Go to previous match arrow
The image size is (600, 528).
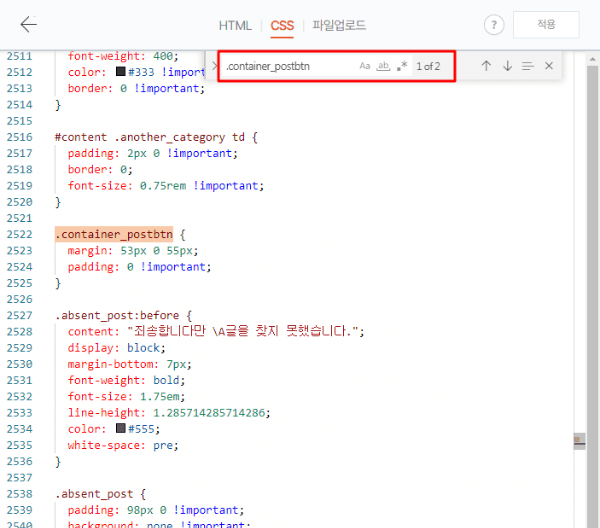tap(486, 66)
